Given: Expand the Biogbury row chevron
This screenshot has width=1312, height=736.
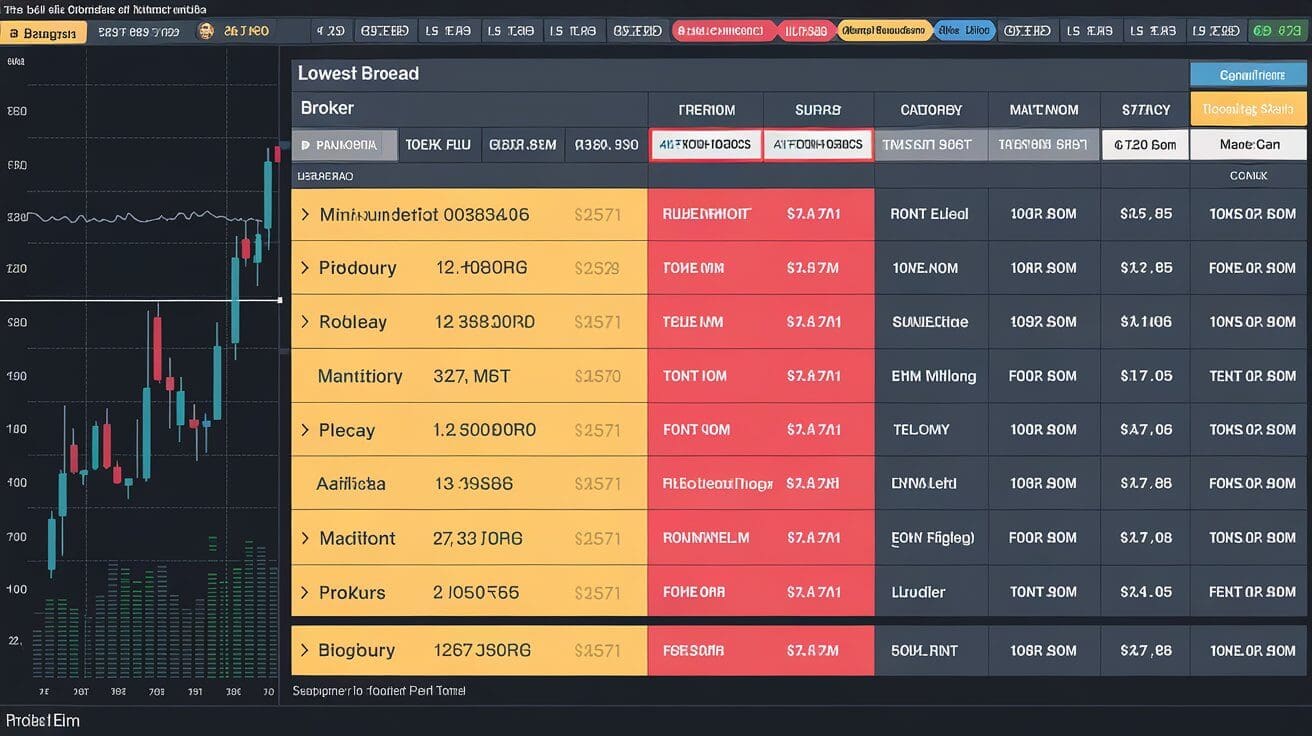Looking at the screenshot, I should click(x=305, y=650).
